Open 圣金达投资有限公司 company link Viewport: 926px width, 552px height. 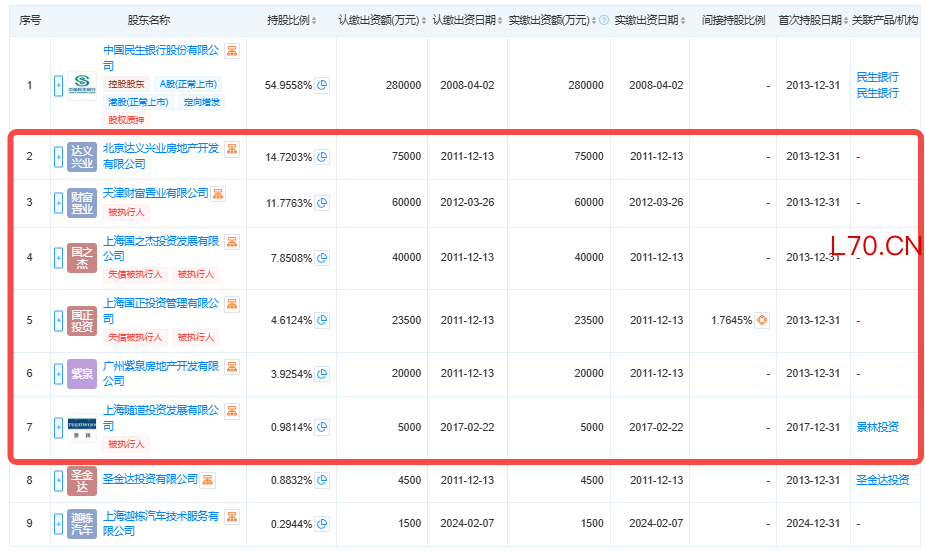point(150,479)
